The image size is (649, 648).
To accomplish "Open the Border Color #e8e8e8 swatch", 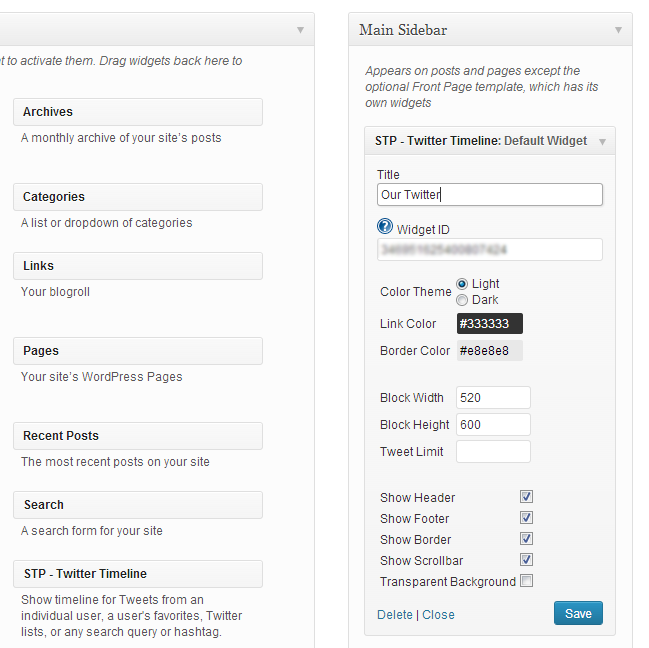I will coord(490,350).
